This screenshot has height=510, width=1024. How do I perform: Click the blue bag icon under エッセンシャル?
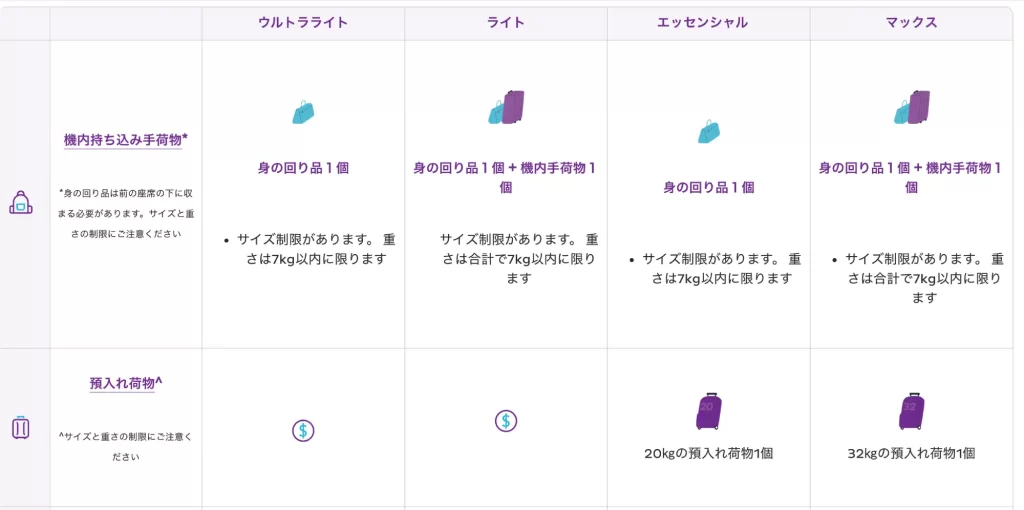tap(709, 131)
